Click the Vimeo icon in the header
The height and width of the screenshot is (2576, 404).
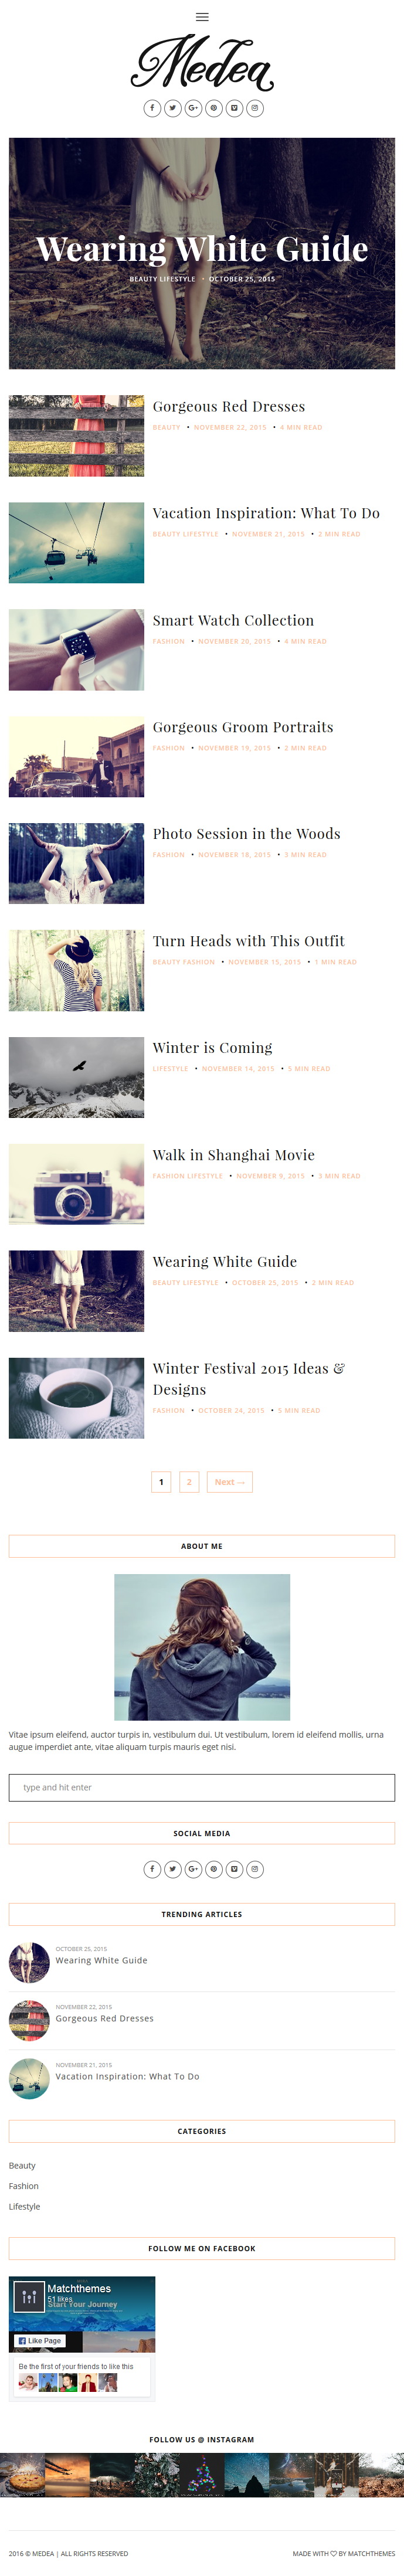234,108
